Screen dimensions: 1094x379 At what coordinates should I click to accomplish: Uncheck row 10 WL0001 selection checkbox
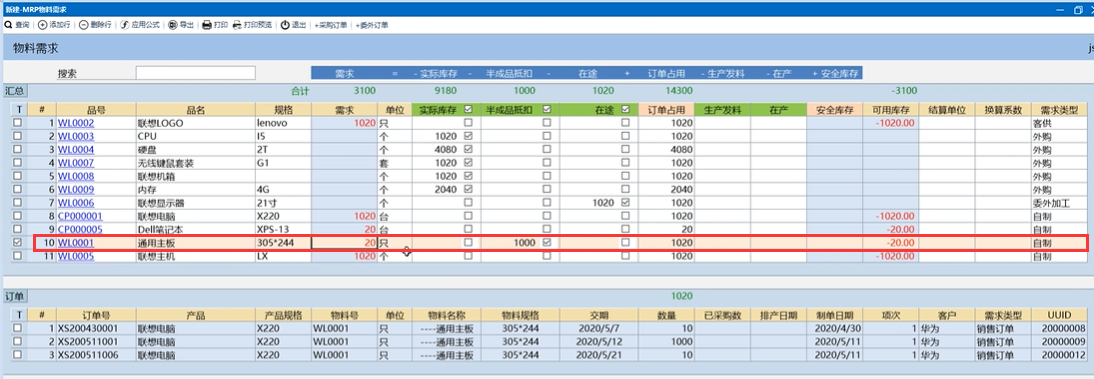18,242
